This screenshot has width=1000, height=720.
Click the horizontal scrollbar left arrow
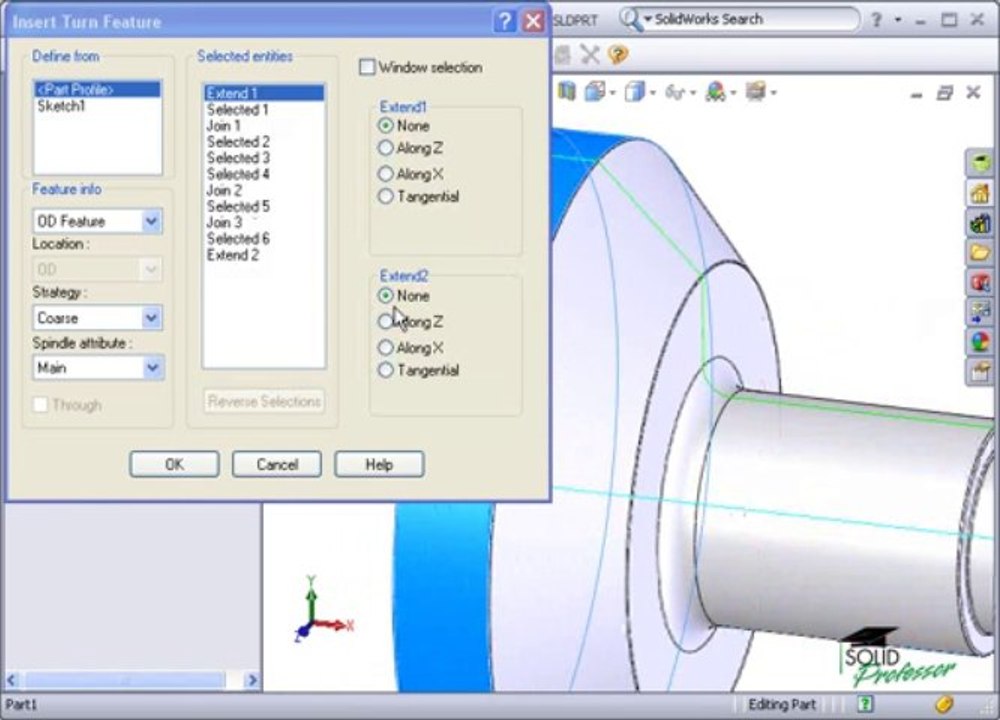11,680
